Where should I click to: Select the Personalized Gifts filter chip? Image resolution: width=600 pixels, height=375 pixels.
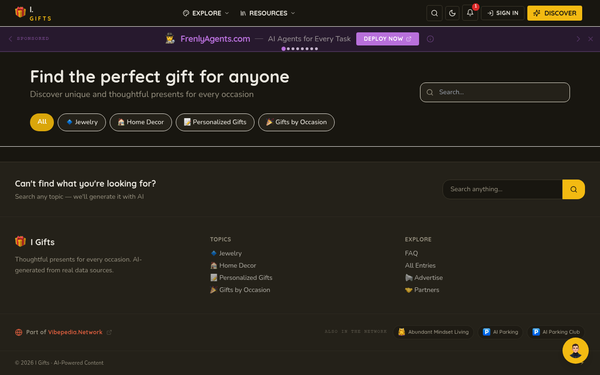pos(215,122)
